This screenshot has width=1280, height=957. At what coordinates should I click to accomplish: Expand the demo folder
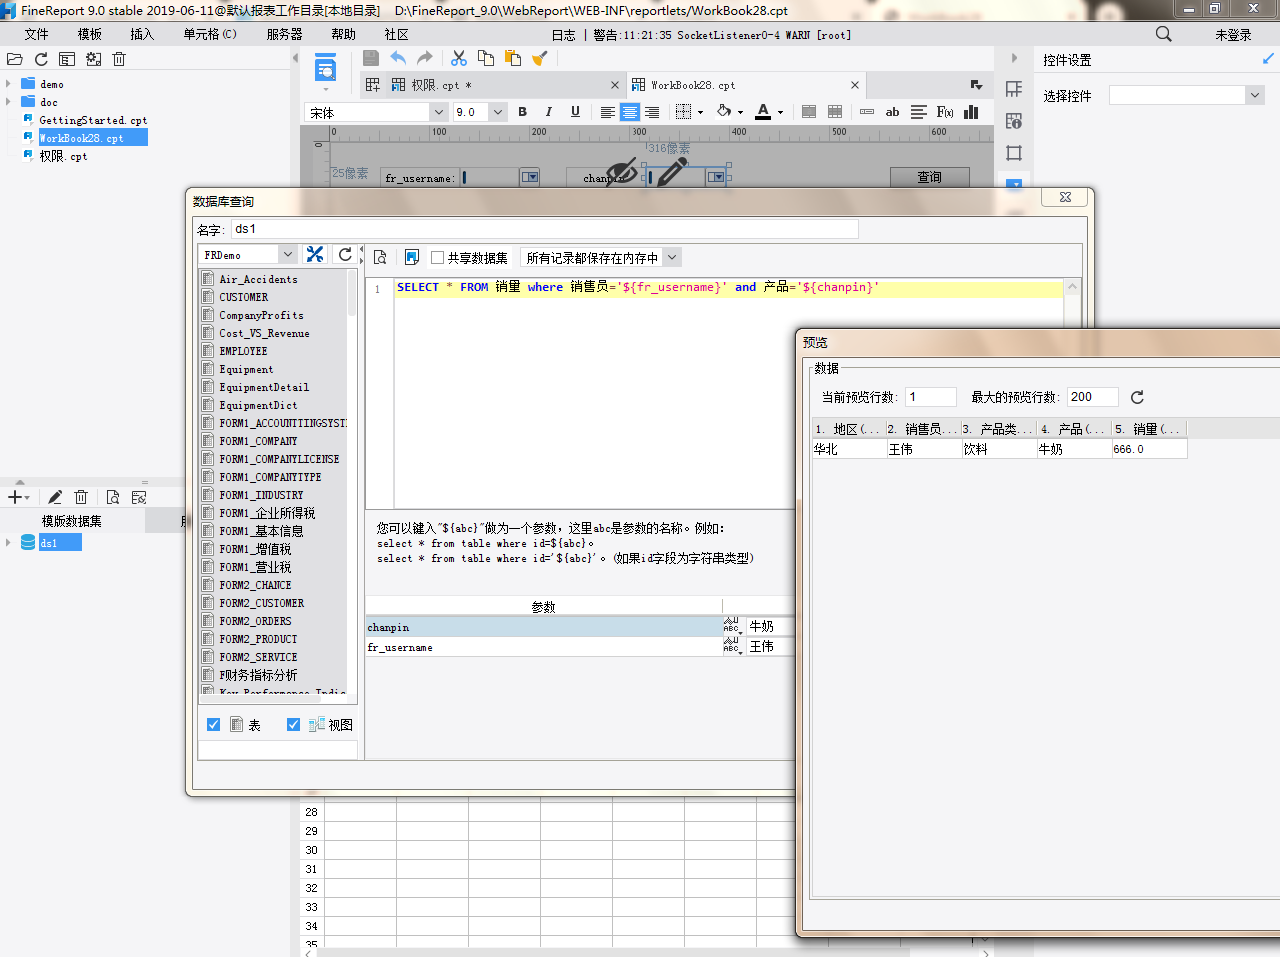coord(8,84)
